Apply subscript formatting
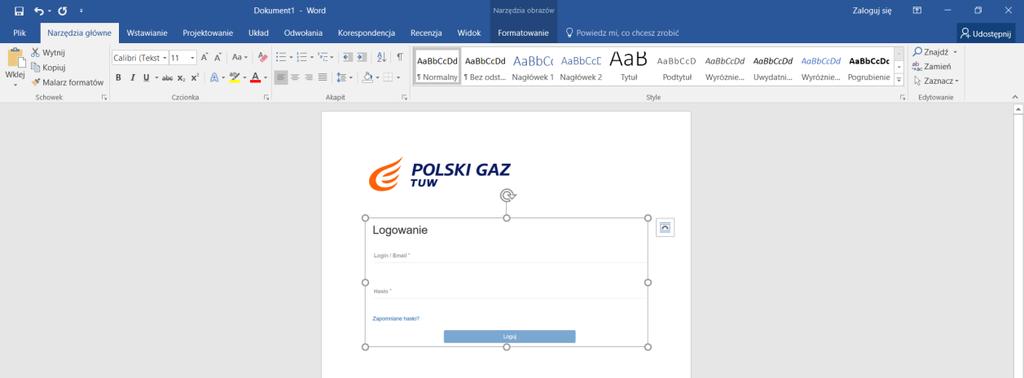 point(182,78)
